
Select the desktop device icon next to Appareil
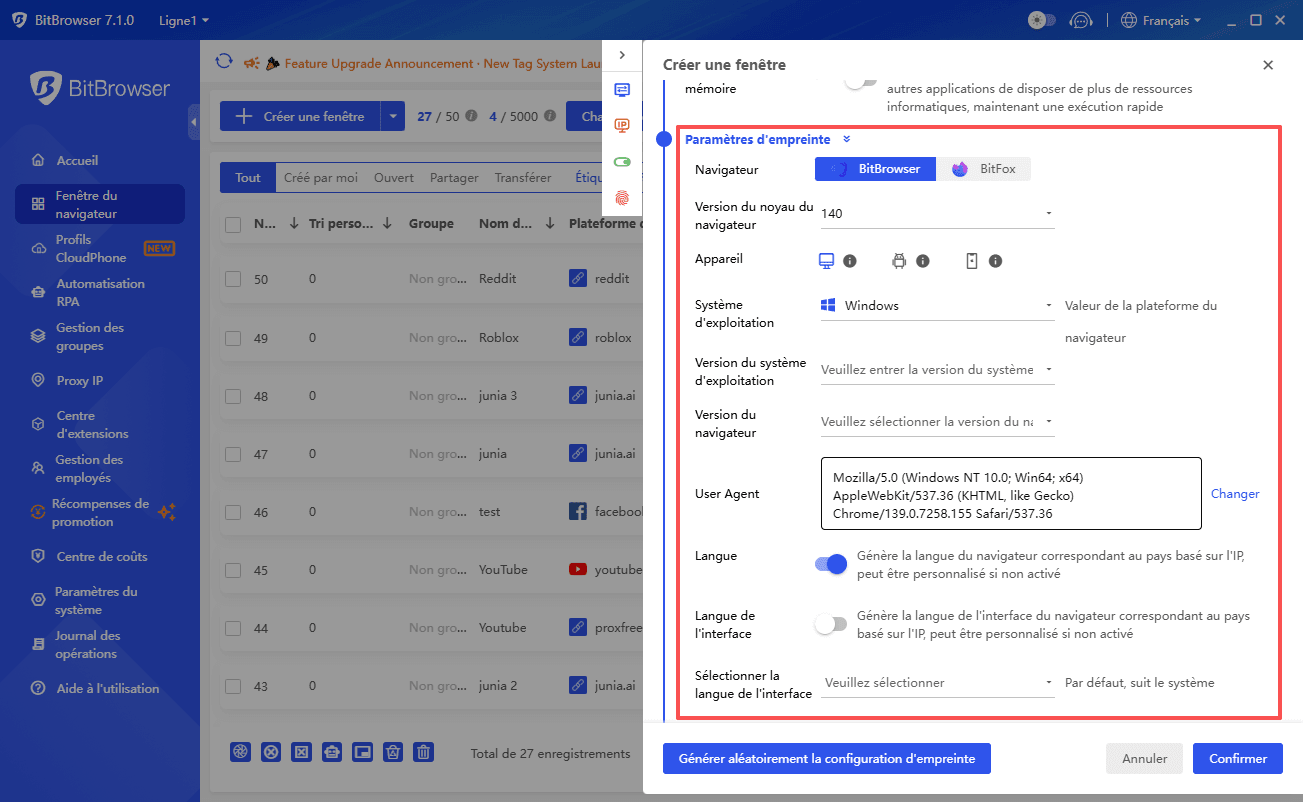click(825, 261)
